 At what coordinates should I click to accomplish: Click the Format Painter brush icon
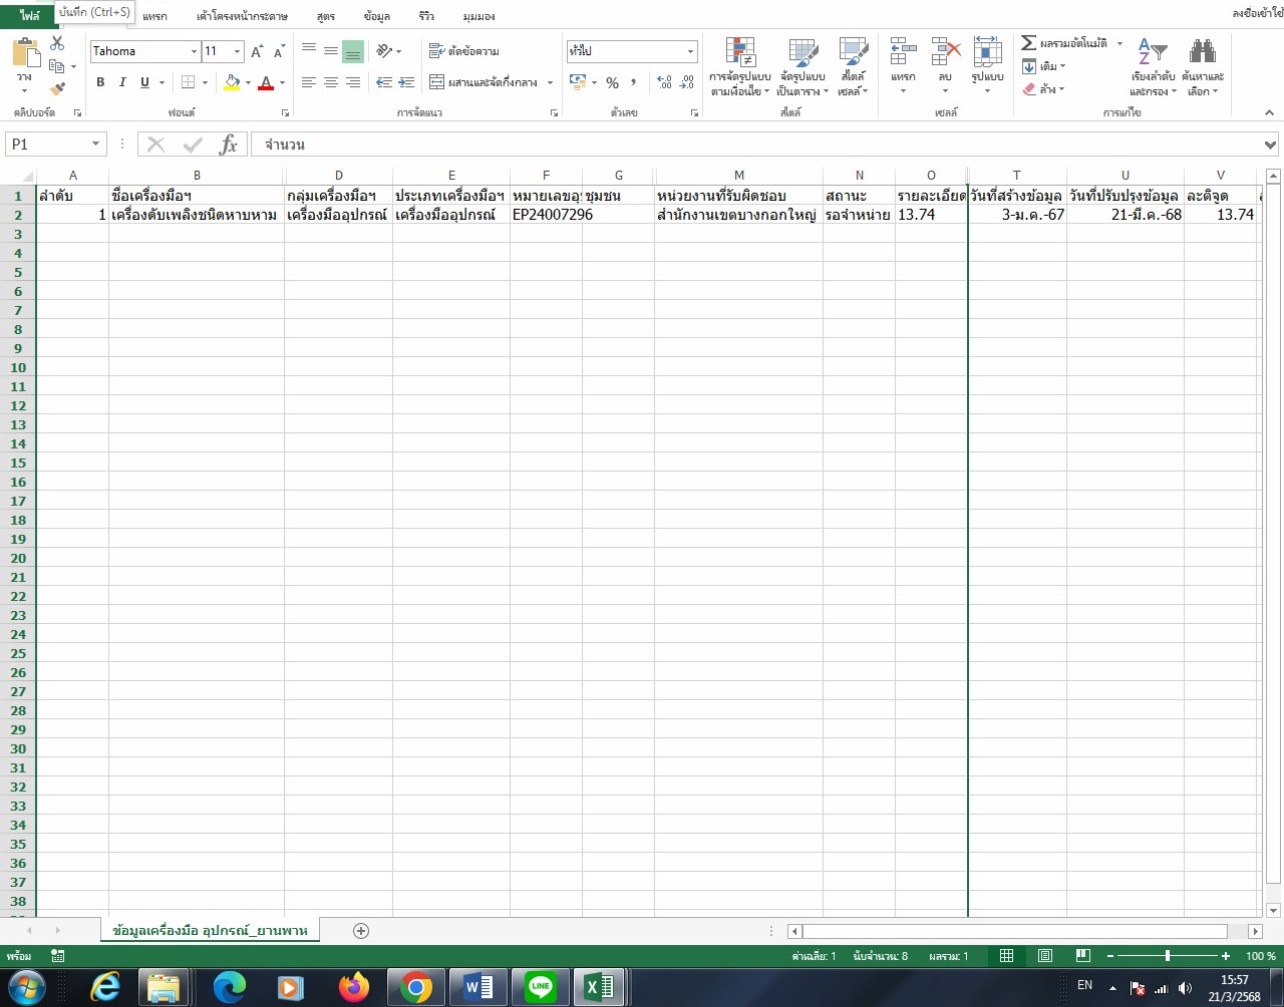point(57,89)
